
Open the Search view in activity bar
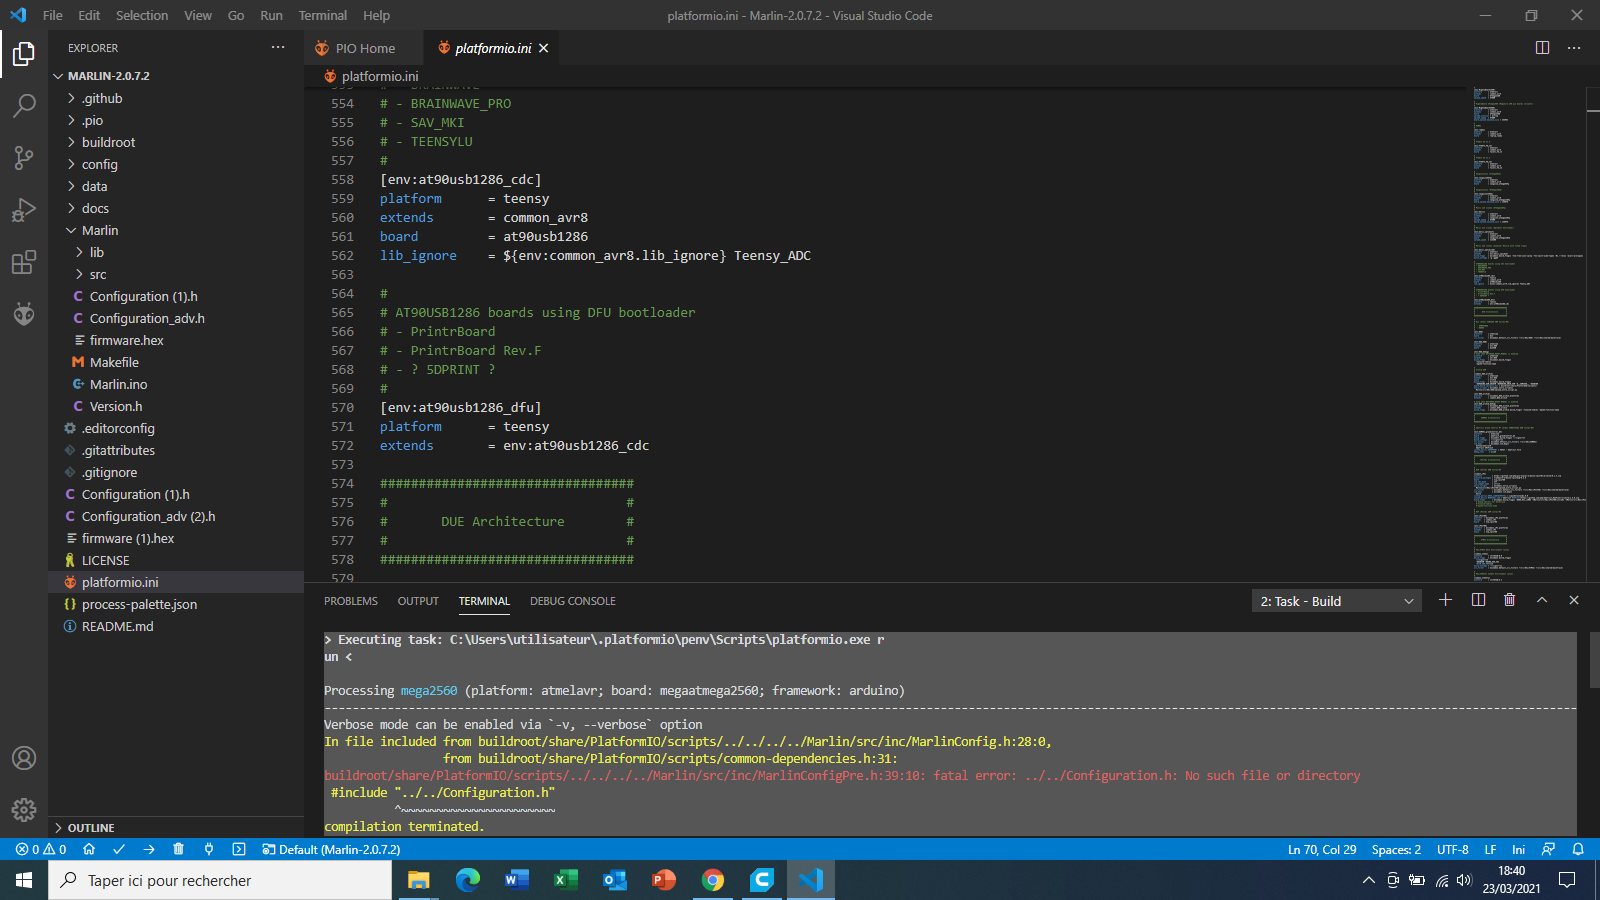pyautogui.click(x=24, y=105)
